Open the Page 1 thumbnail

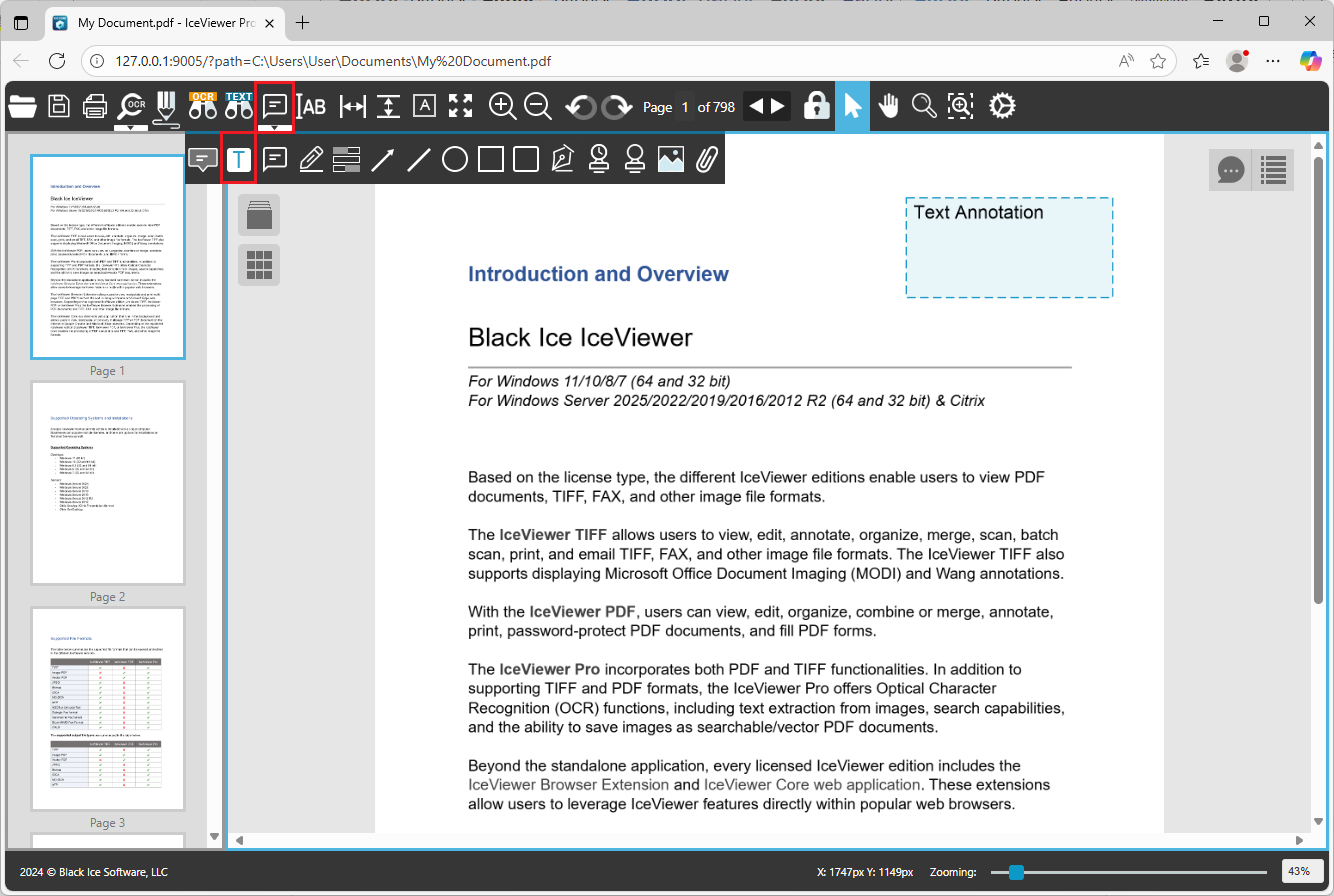108,257
